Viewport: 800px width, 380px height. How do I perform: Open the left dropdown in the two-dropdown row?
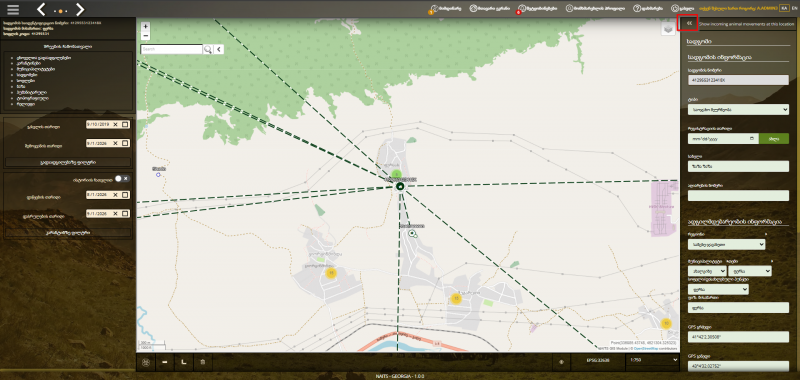click(707, 271)
